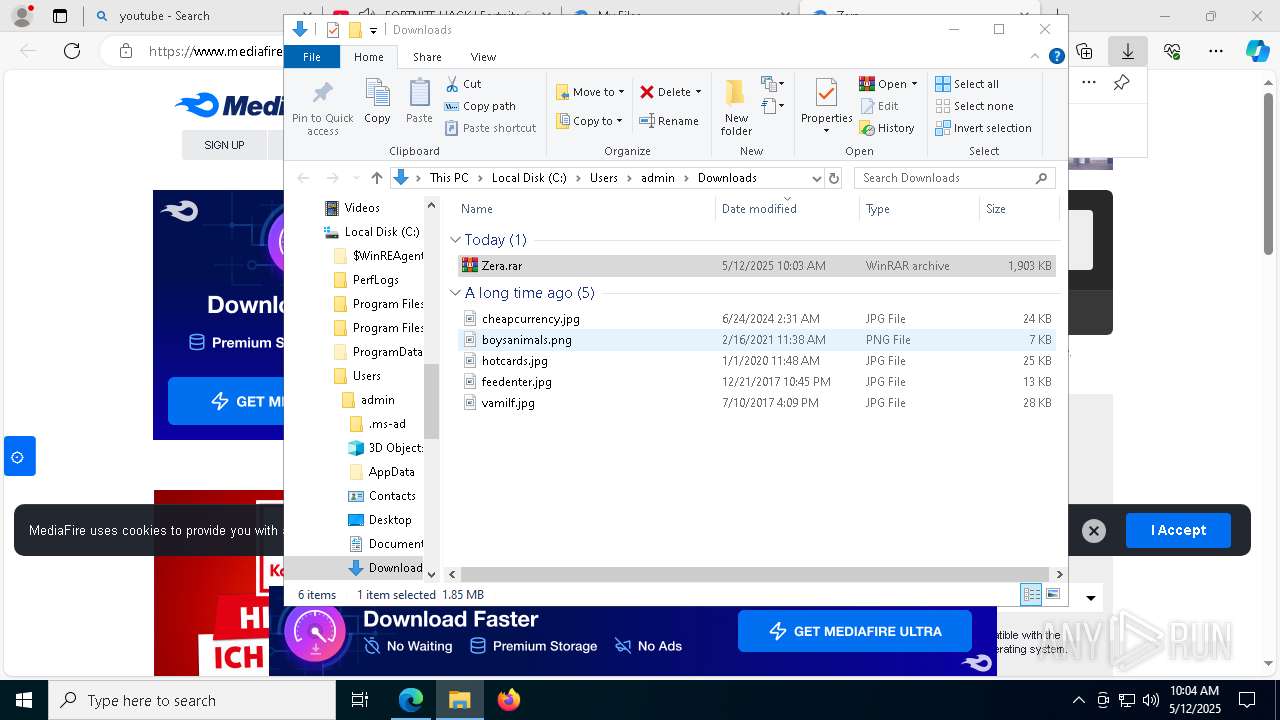Open the Copy to dropdown
The width and height of the screenshot is (1280, 720).
click(x=589, y=121)
